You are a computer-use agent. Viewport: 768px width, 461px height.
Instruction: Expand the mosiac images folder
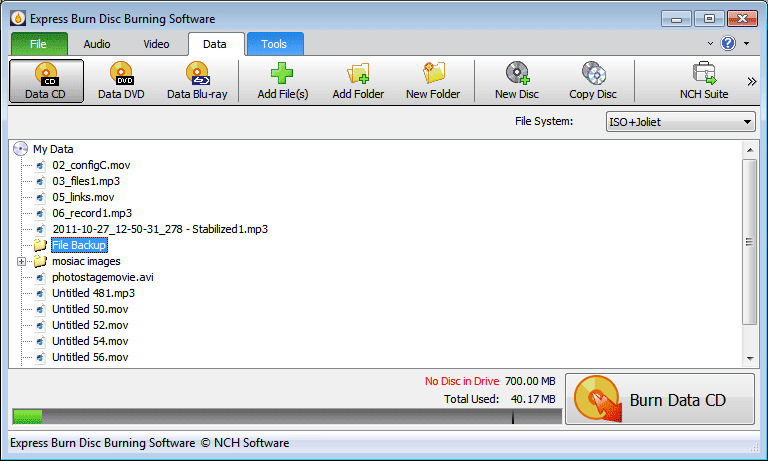coord(22,261)
